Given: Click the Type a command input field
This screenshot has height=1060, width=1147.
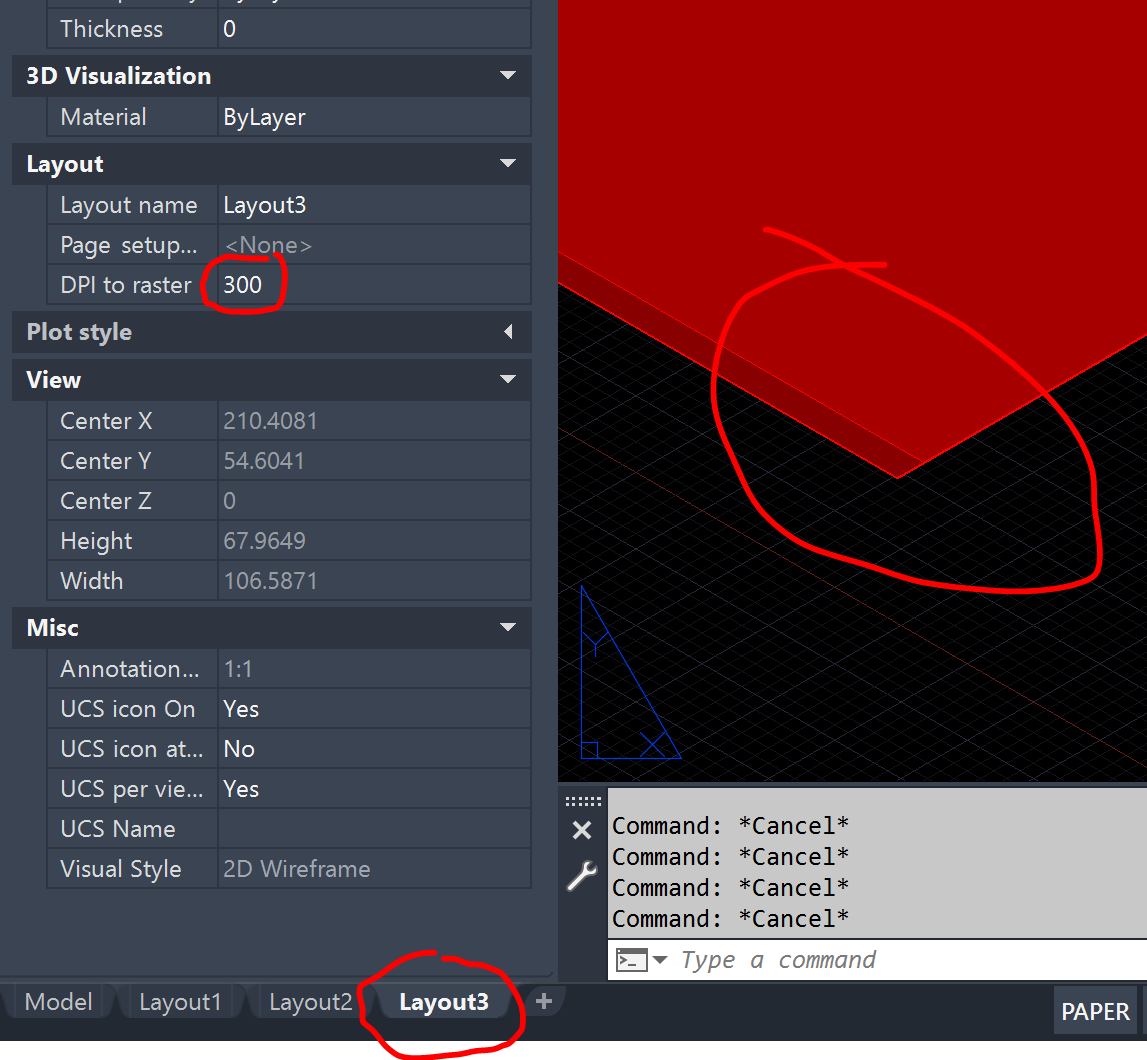Looking at the screenshot, I should coord(800,959).
